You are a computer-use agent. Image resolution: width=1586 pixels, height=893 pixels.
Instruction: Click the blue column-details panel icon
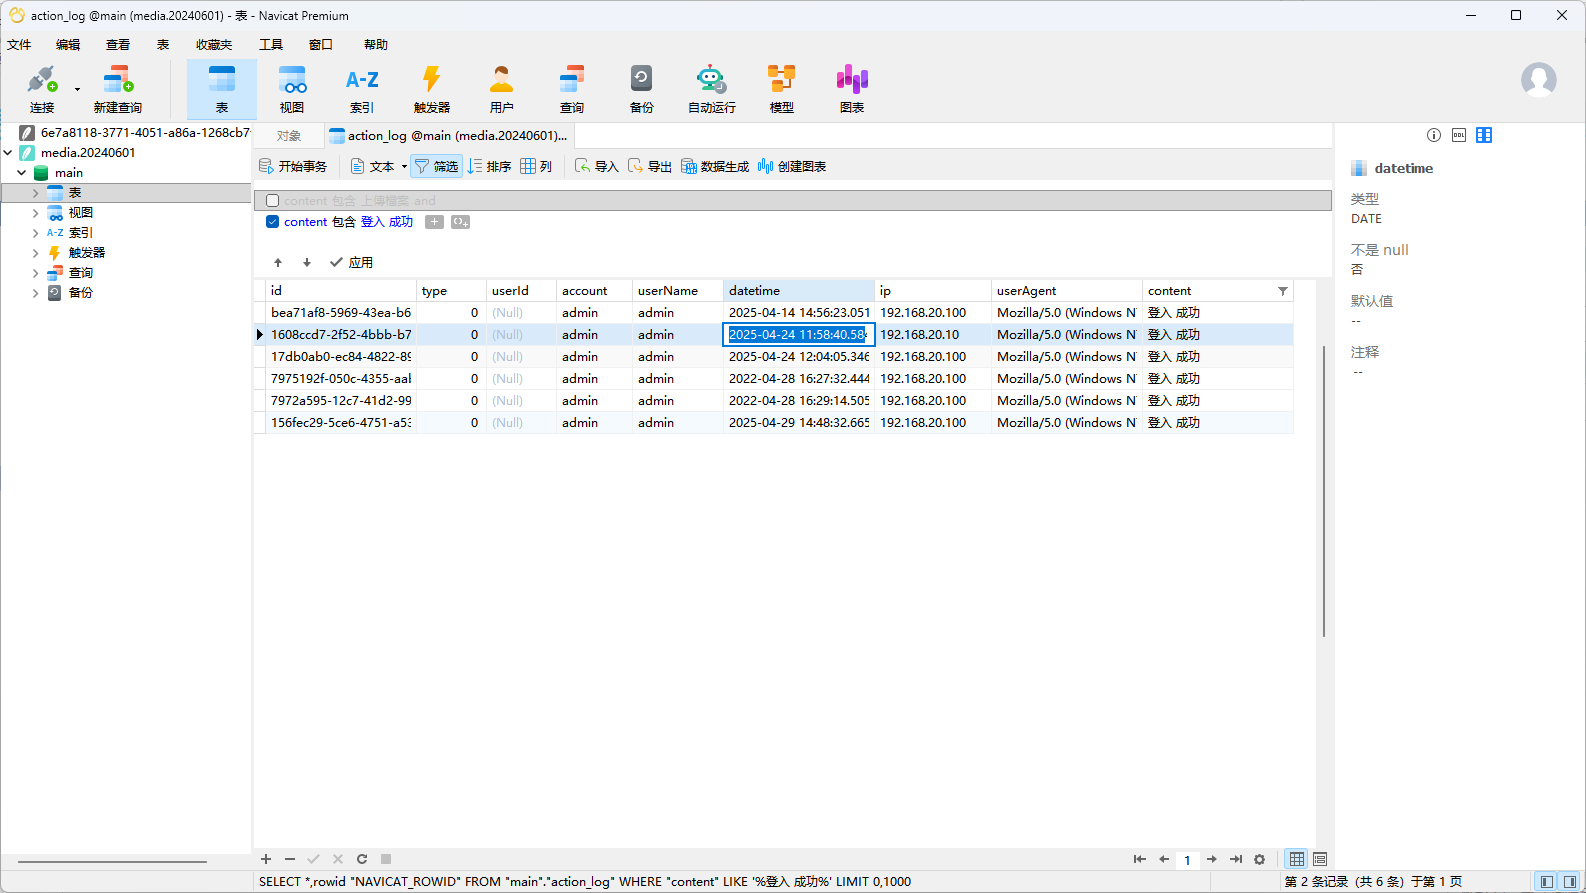tap(1484, 135)
